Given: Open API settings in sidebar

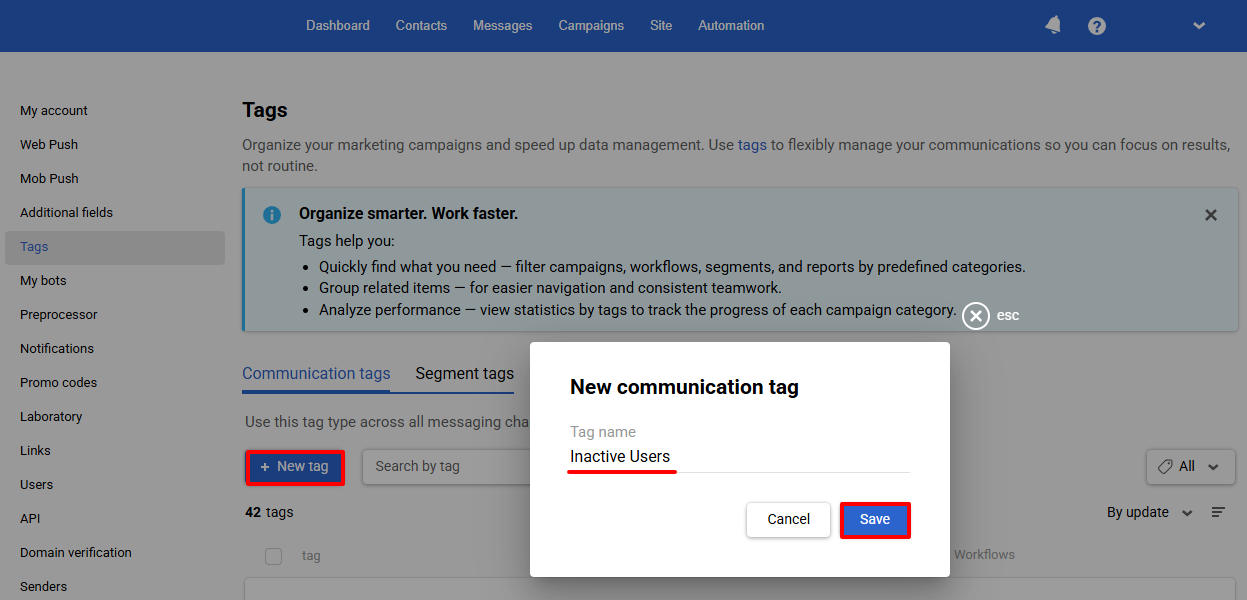Looking at the screenshot, I should click(x=30, y=519).
